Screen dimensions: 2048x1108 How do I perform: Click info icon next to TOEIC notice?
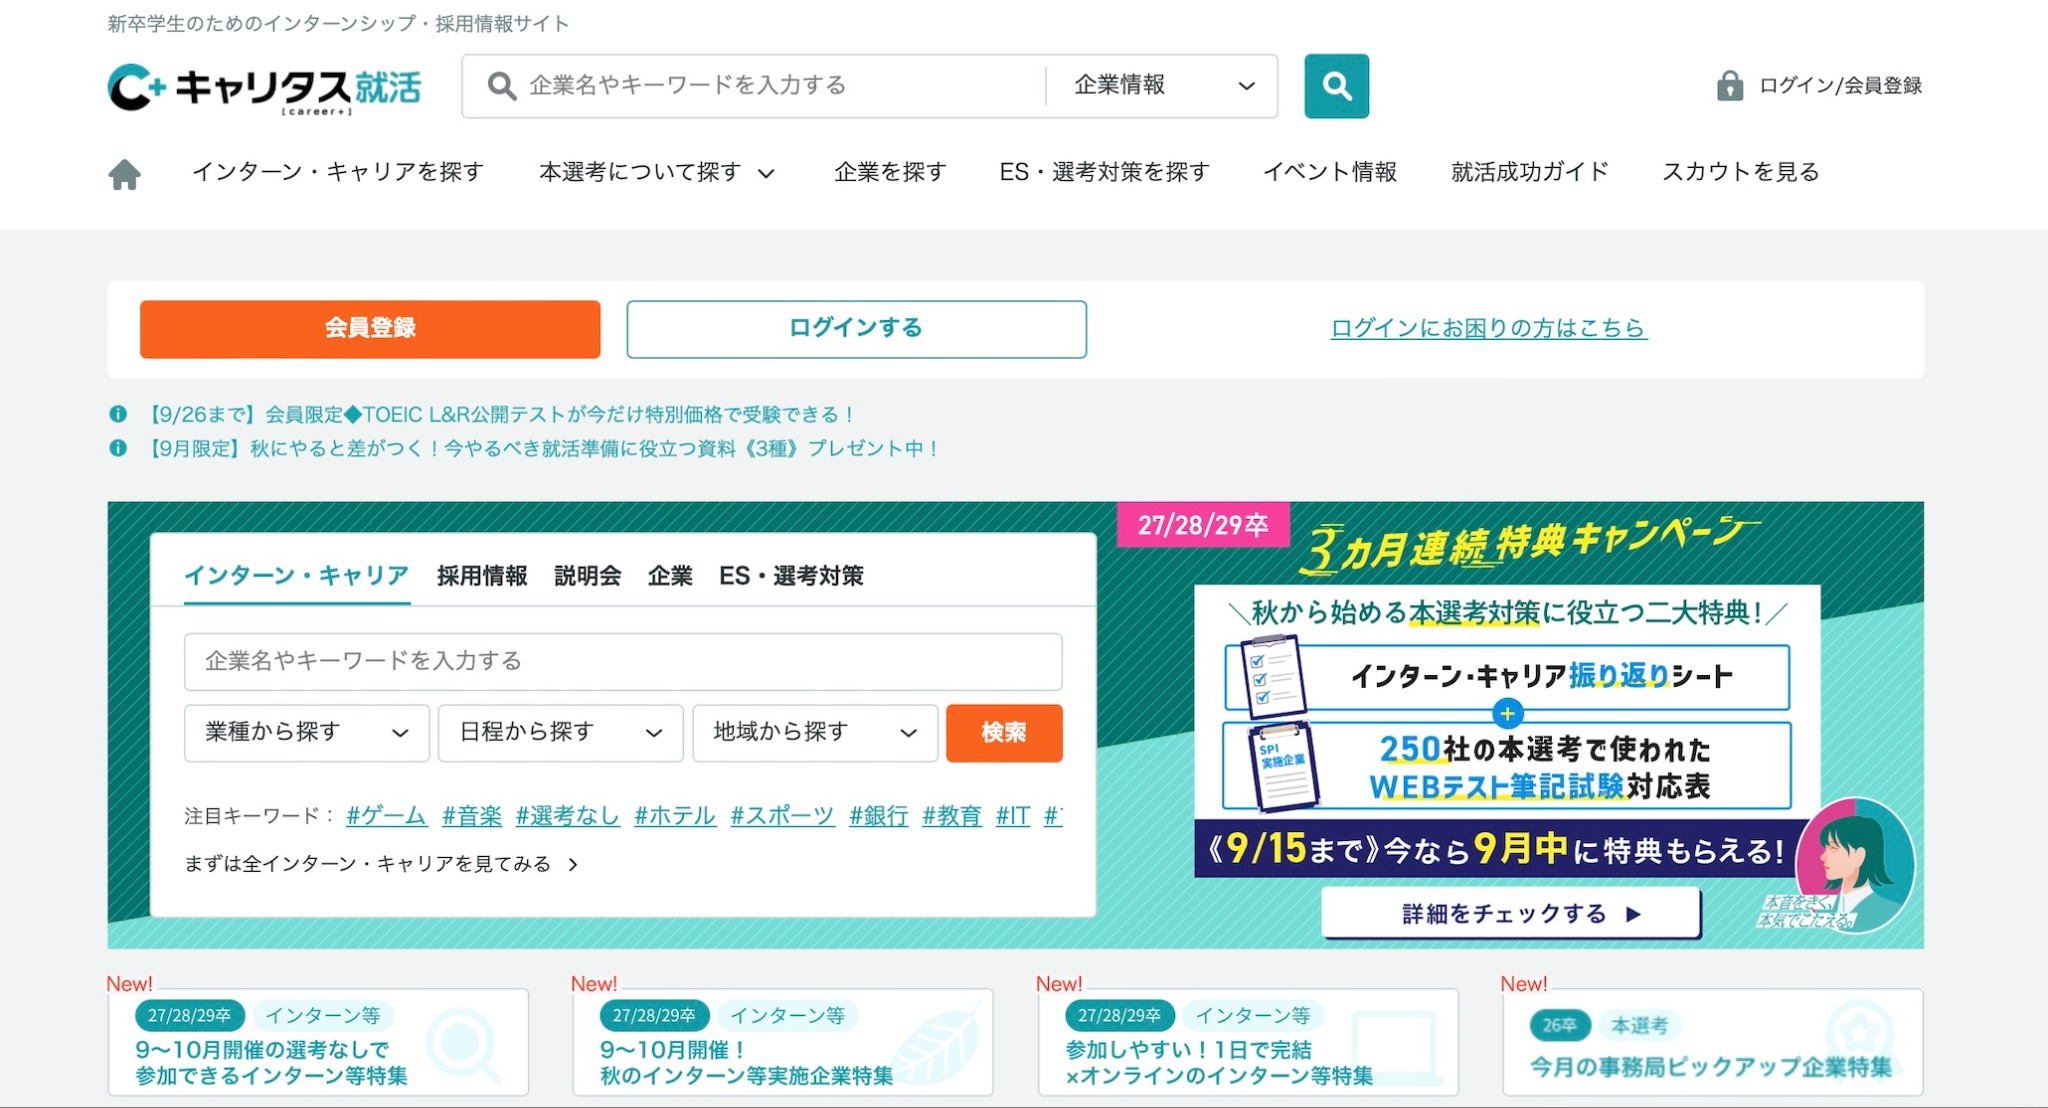click(x=118, y=414)
